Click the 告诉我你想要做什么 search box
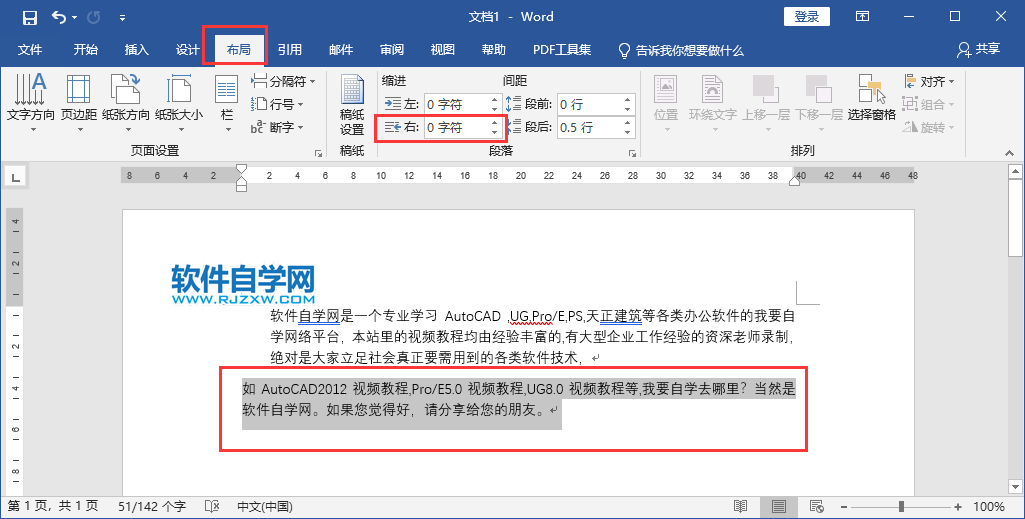Image resolution: width=1025 pixels, height=519 pixels. 681,50
